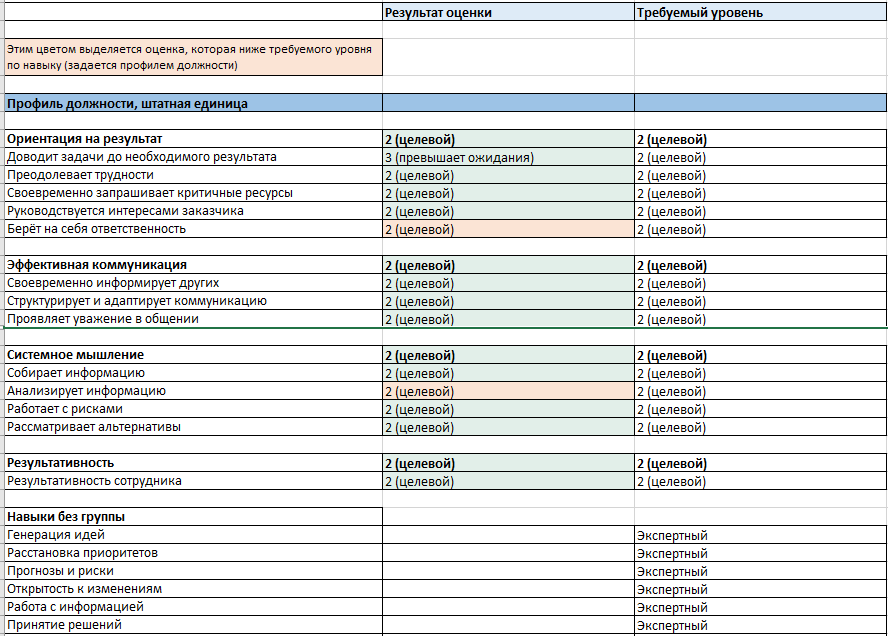The image size is (888, 636).
Task: Select empty result cell for 'Принятие решений'
Action: coord(508,625)
